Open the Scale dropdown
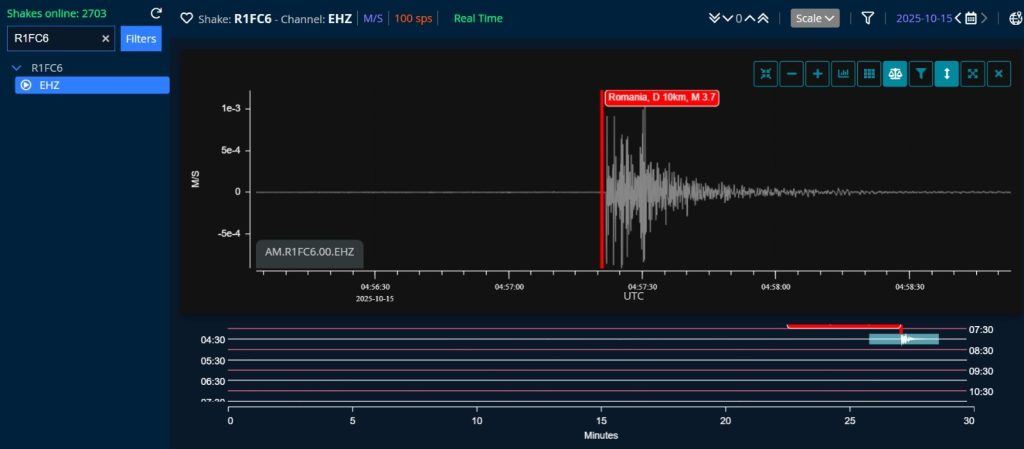The height and width of the screenshot is (449, 1024). coord(815,18)
